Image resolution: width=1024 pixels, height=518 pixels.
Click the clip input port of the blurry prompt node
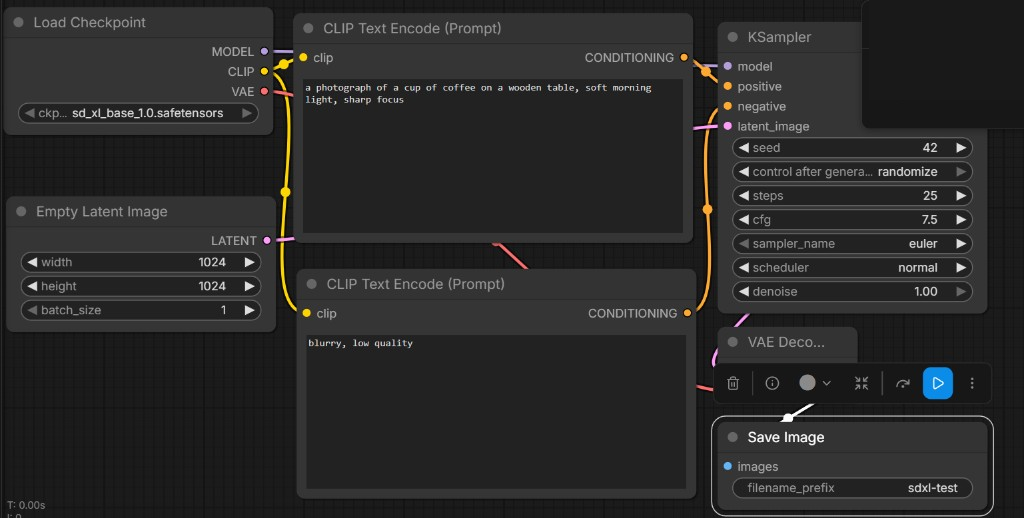[306, 314]
